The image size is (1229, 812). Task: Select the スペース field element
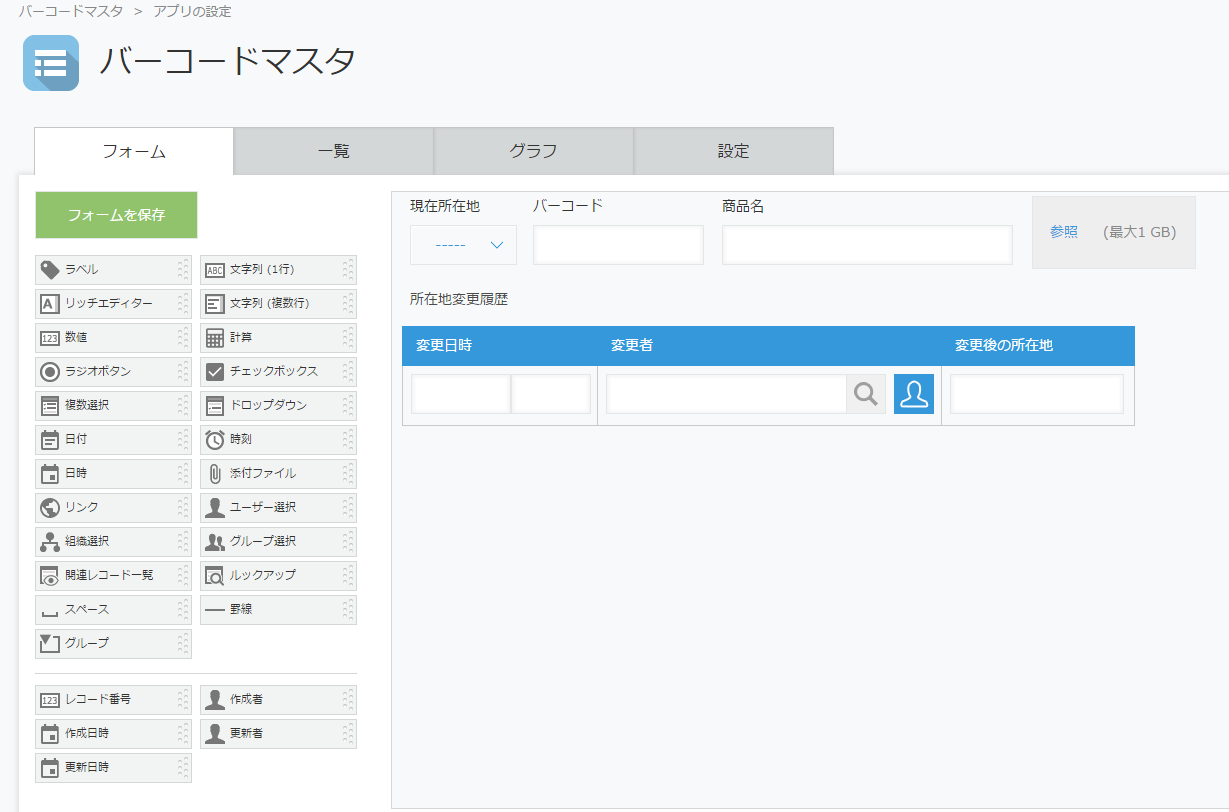tap(113, 610)
